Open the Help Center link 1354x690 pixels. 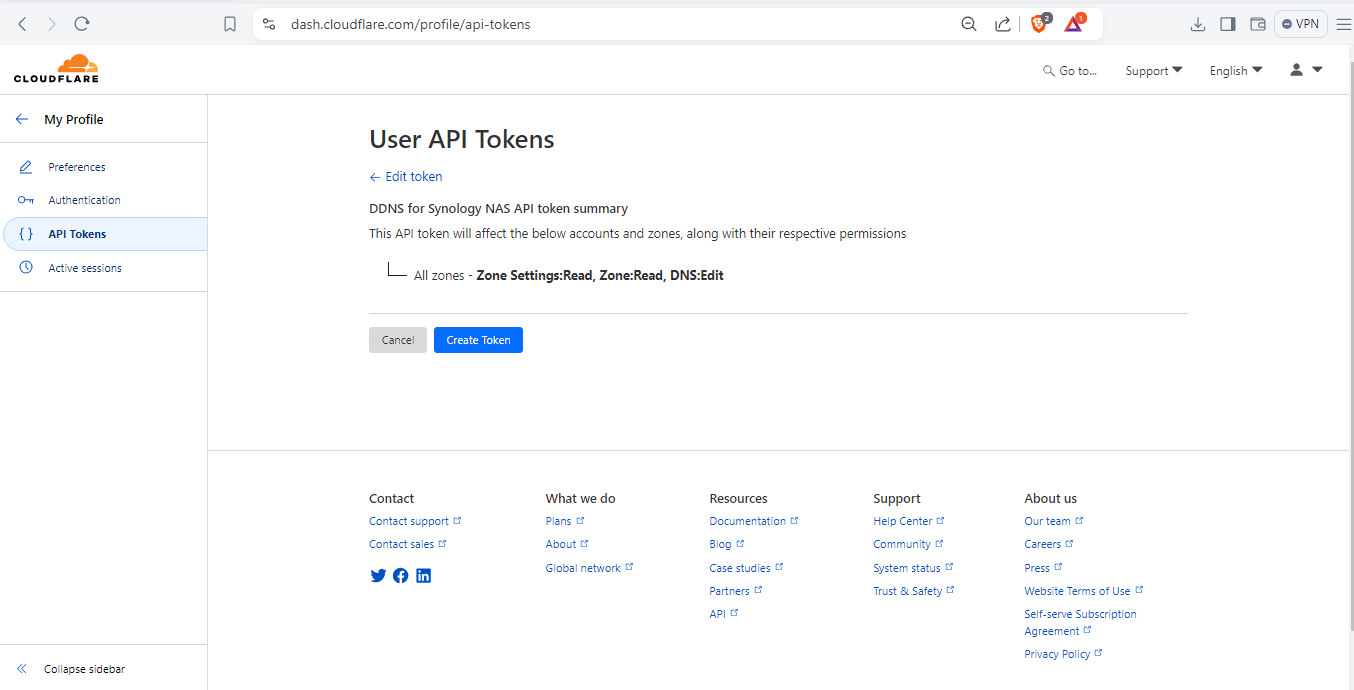point(909,521)
